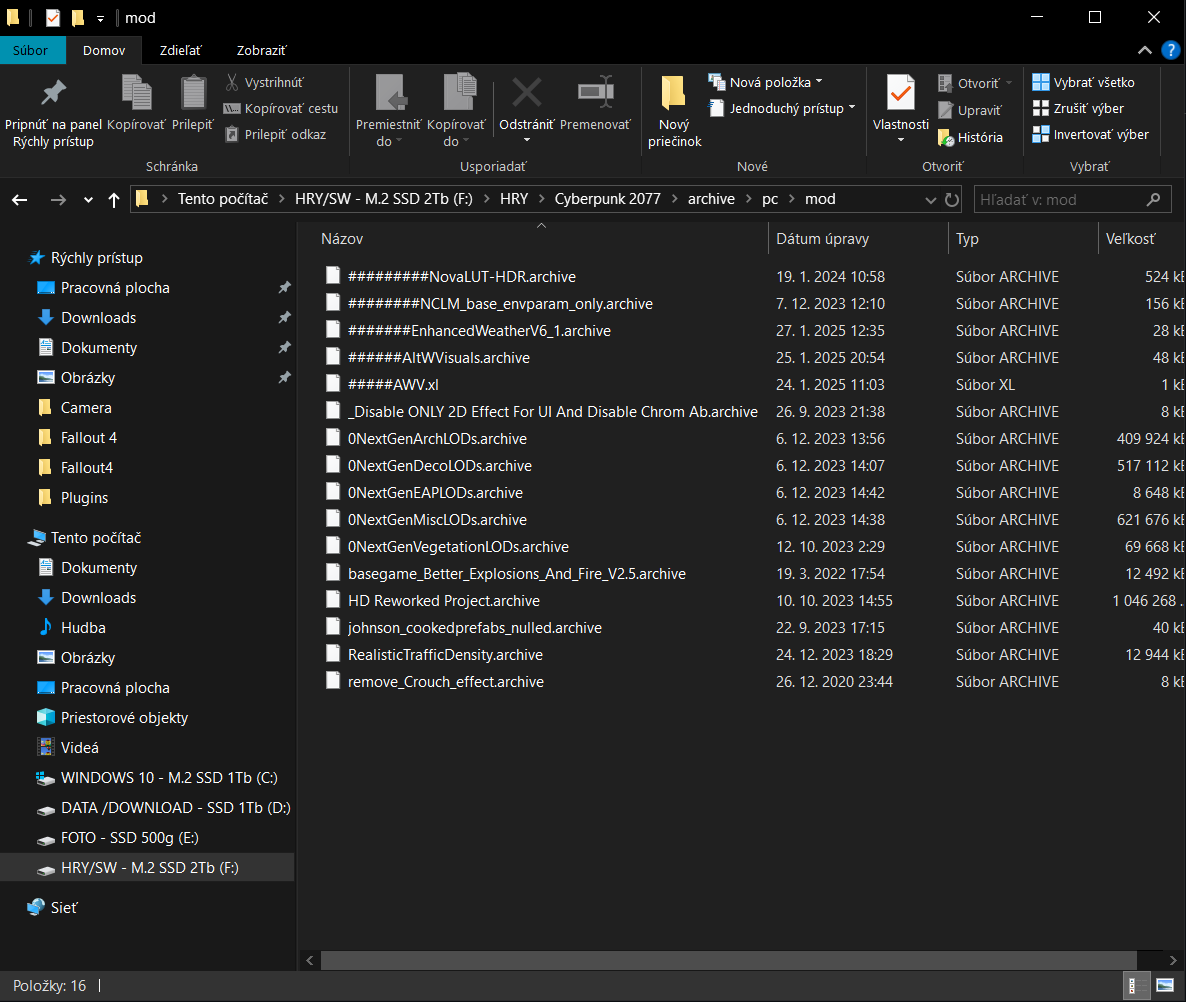The image size is (1186, 1002).
Task: Click the Premenovať icon
Action: [x=595, y=93]
